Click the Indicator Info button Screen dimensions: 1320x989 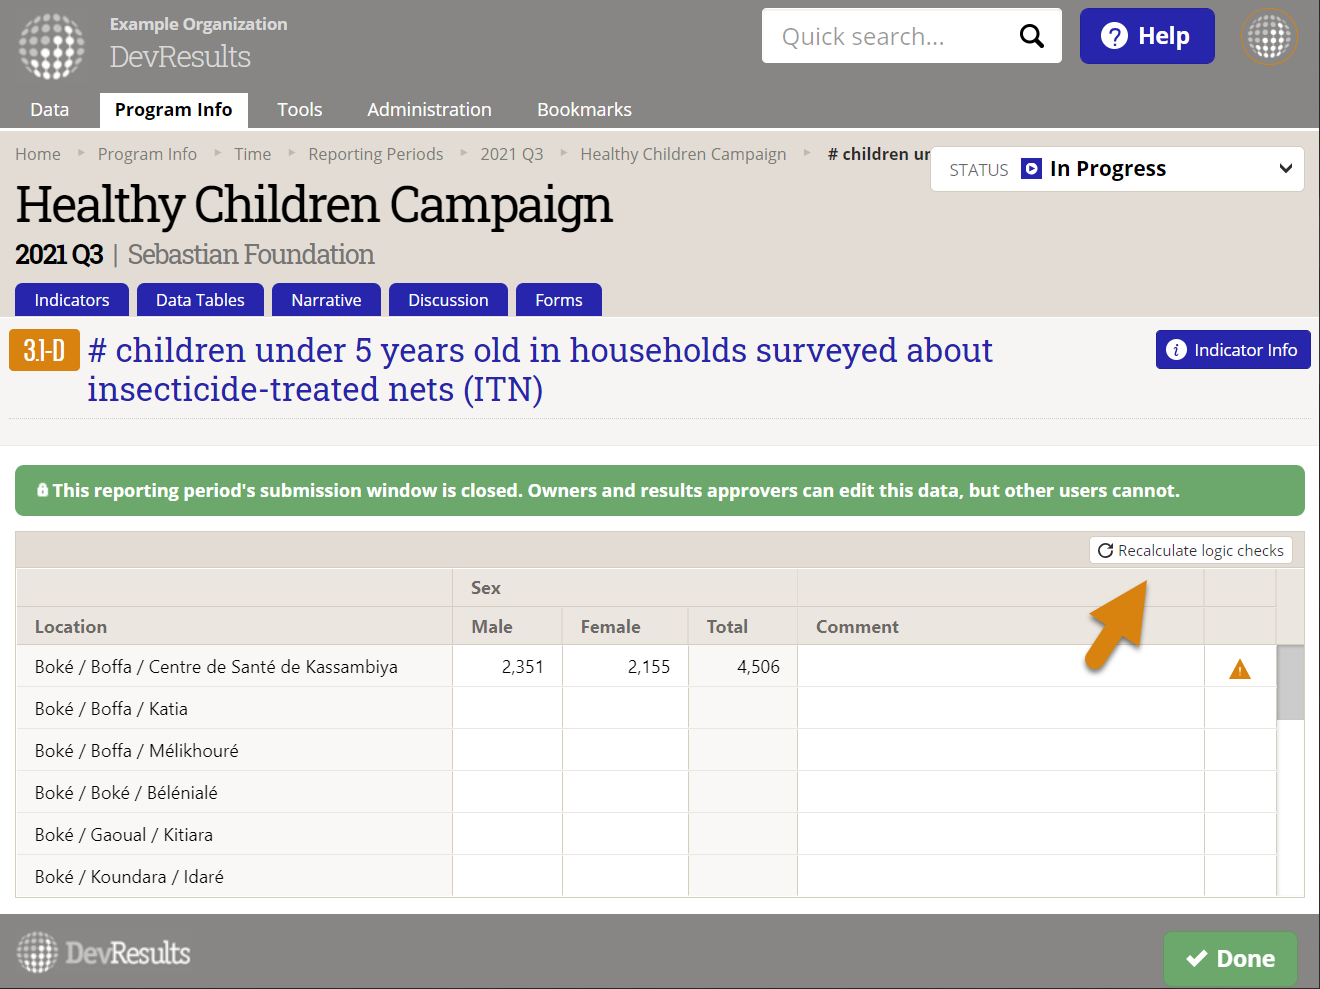coord(1233,350)
